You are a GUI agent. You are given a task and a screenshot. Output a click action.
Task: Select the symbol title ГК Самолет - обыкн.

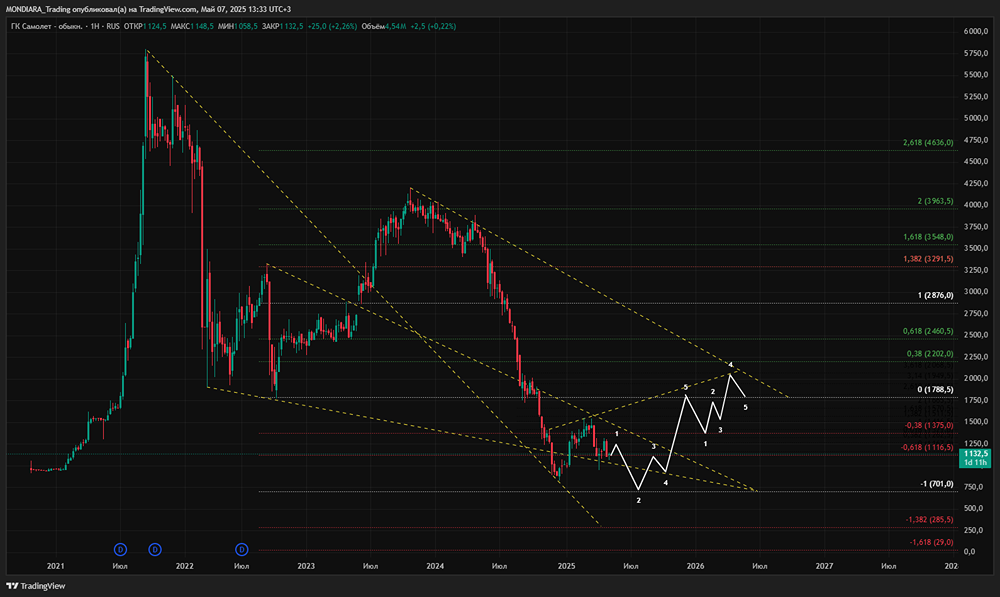point(47,26)
